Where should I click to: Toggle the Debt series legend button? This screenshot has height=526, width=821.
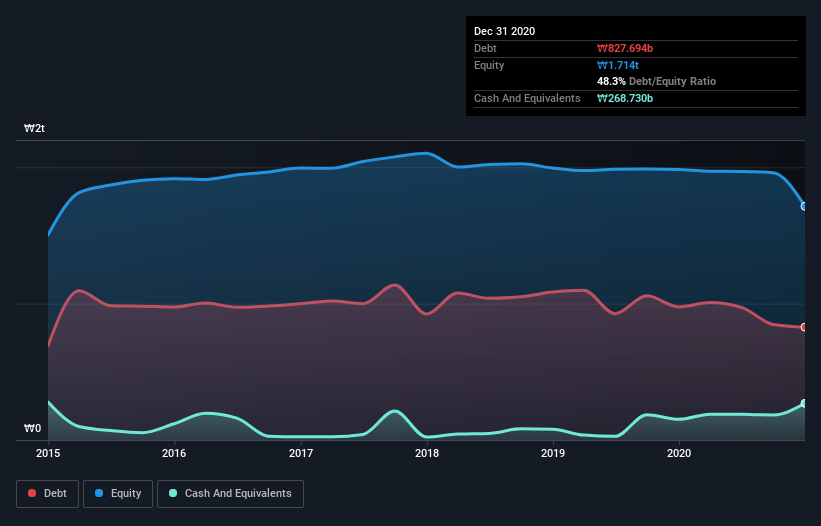coord(48,494)
